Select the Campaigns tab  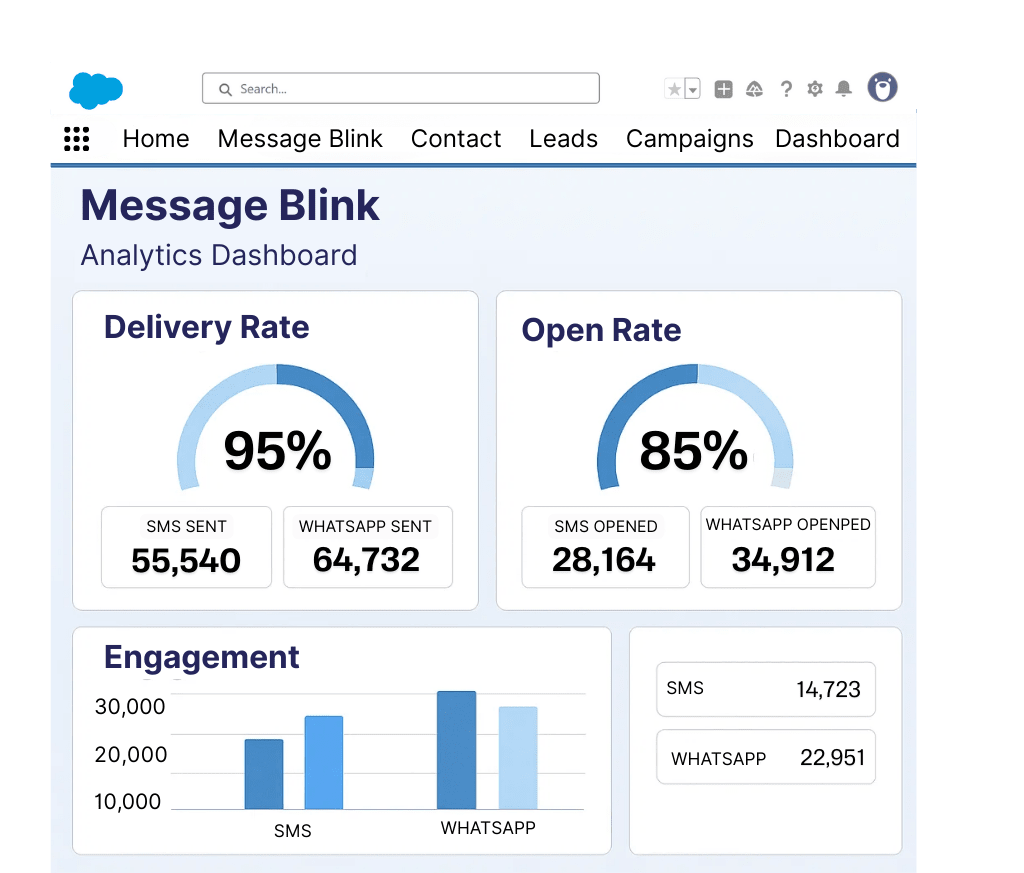pyautogui.click(x=689, y=139)
